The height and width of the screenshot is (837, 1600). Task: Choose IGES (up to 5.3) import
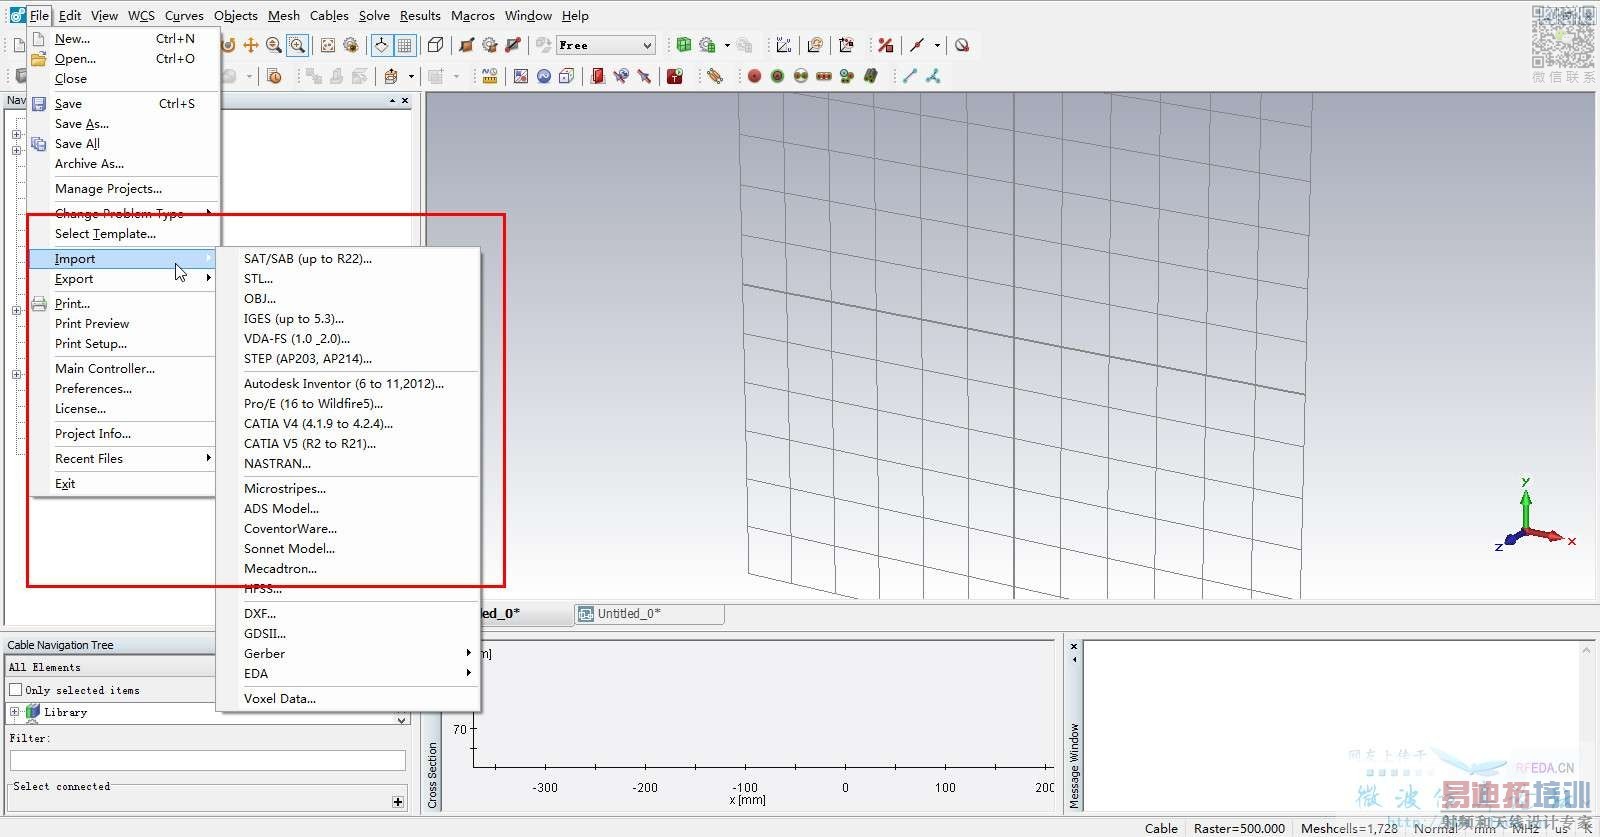pos(294,319)
